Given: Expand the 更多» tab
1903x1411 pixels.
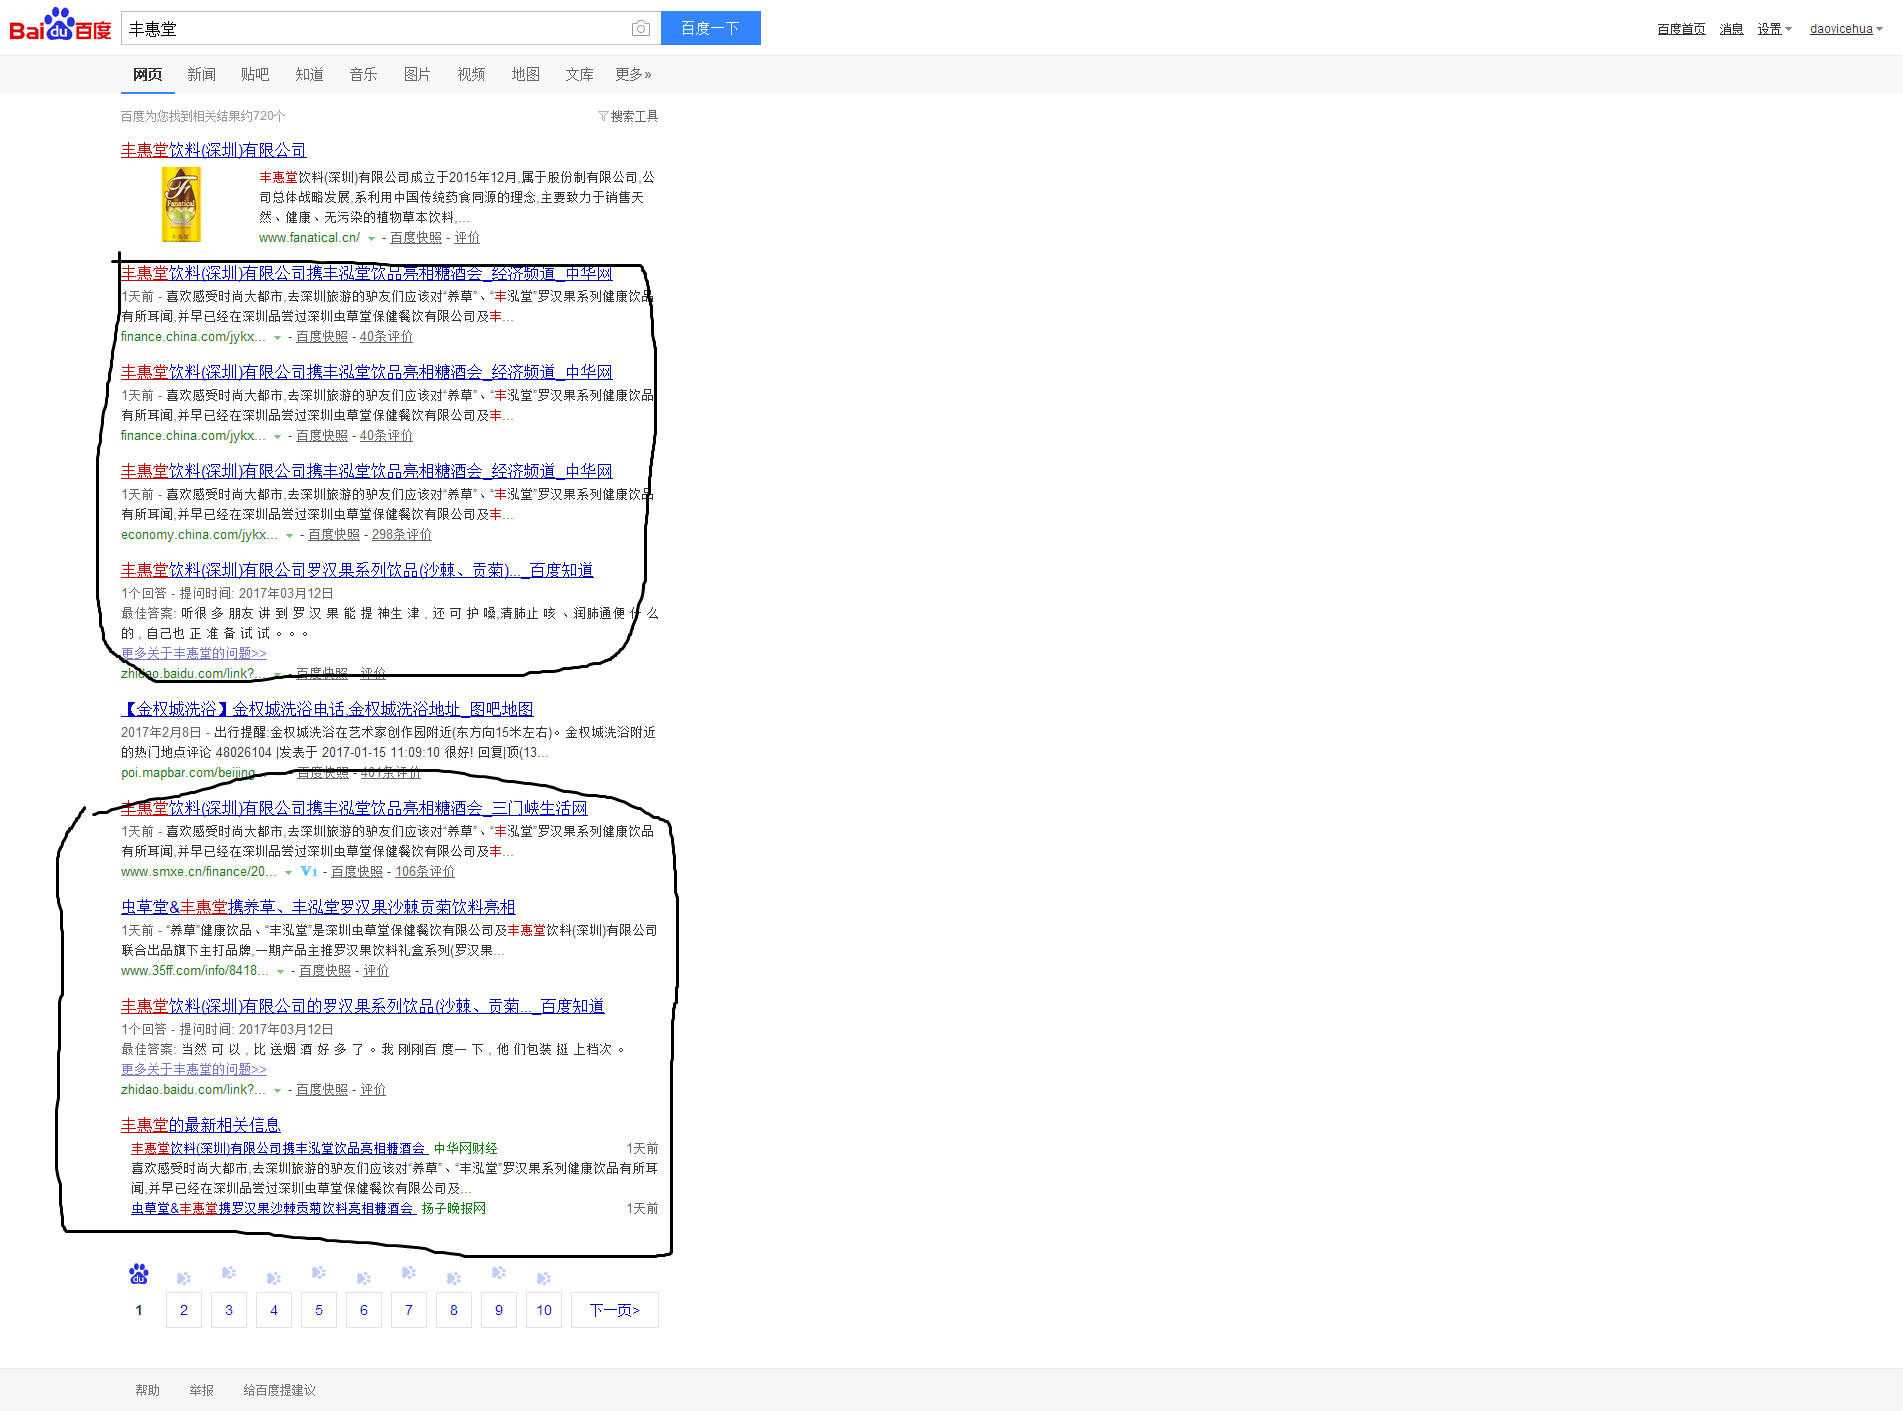Looking at the screenshot, I should [x=633, y=74].
